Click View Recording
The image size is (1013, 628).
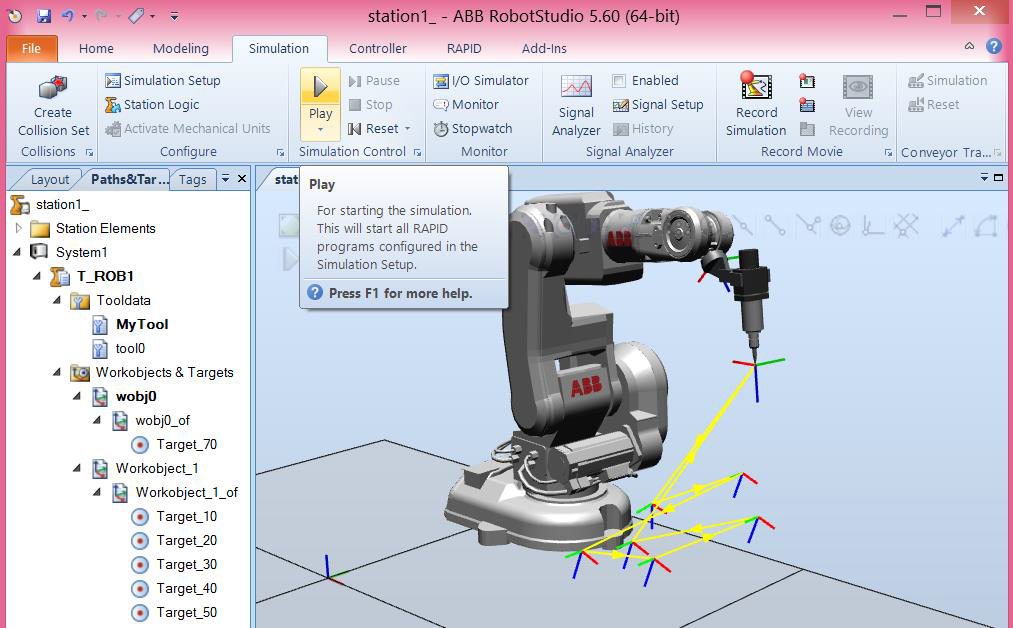pyautogui.click(x=858, y=105)
